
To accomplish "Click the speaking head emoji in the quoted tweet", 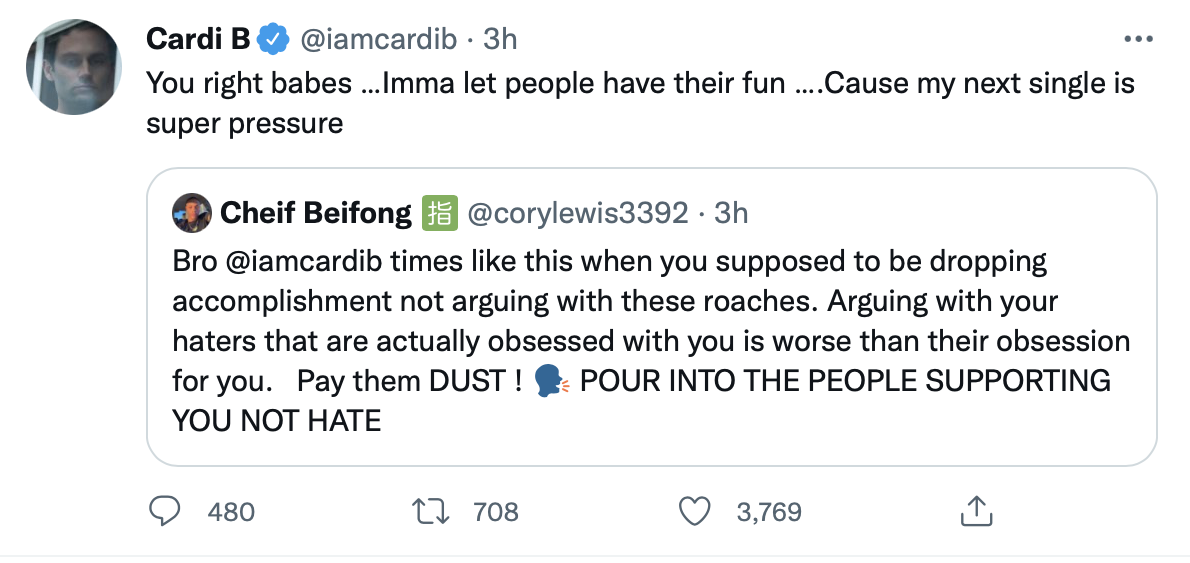I will pos(551,381).
